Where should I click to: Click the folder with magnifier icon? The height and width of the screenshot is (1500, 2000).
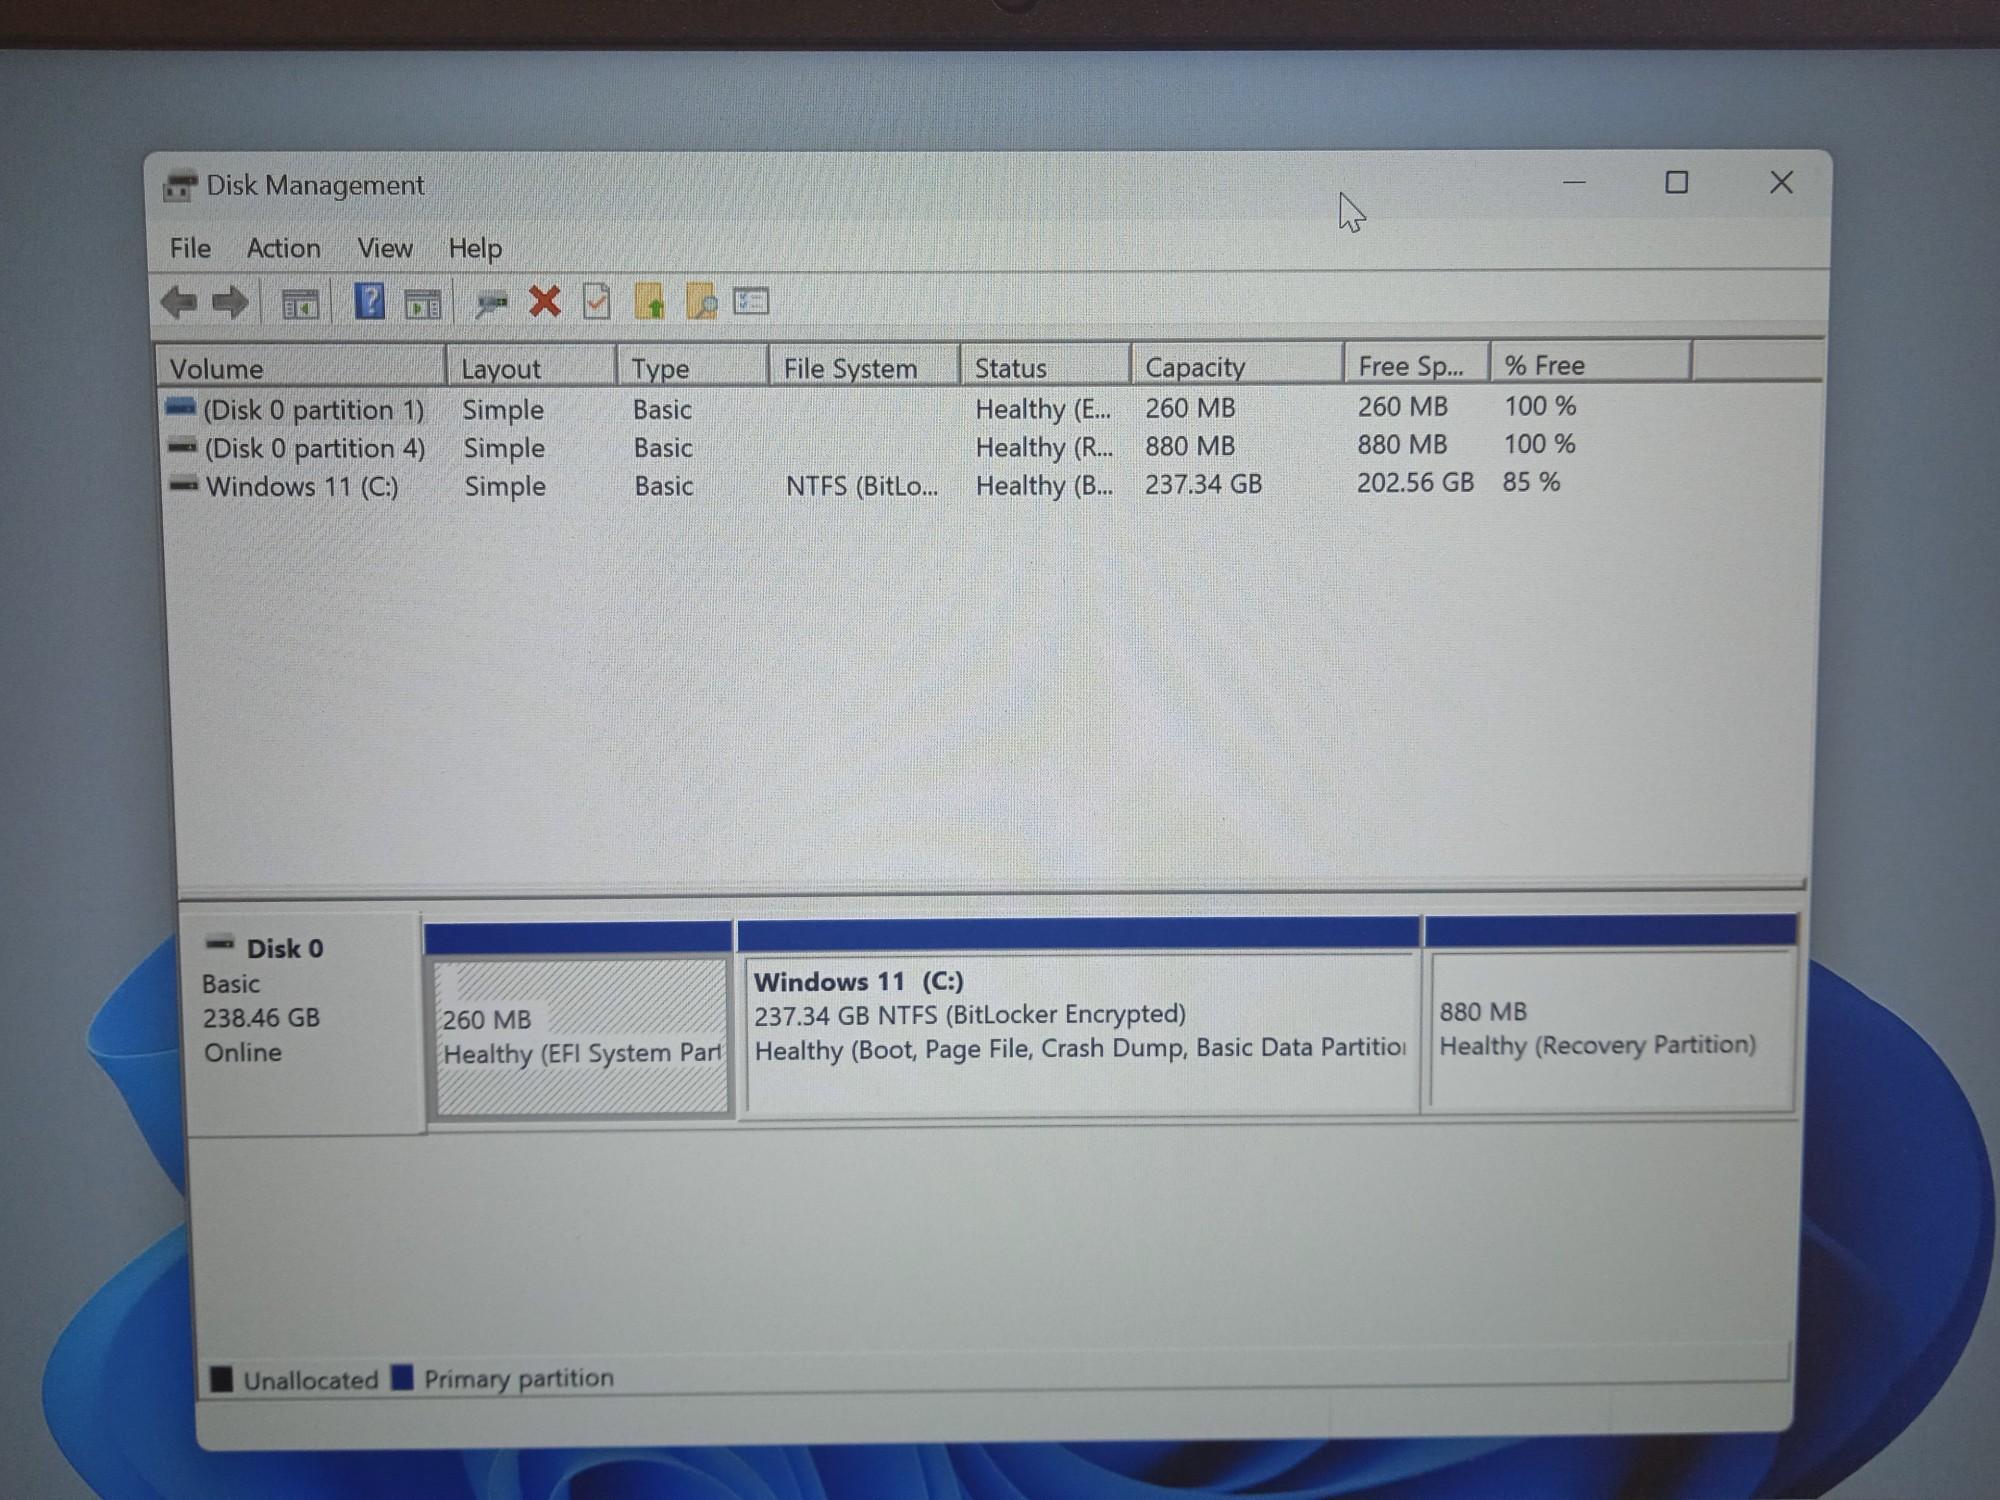point(702,301)
